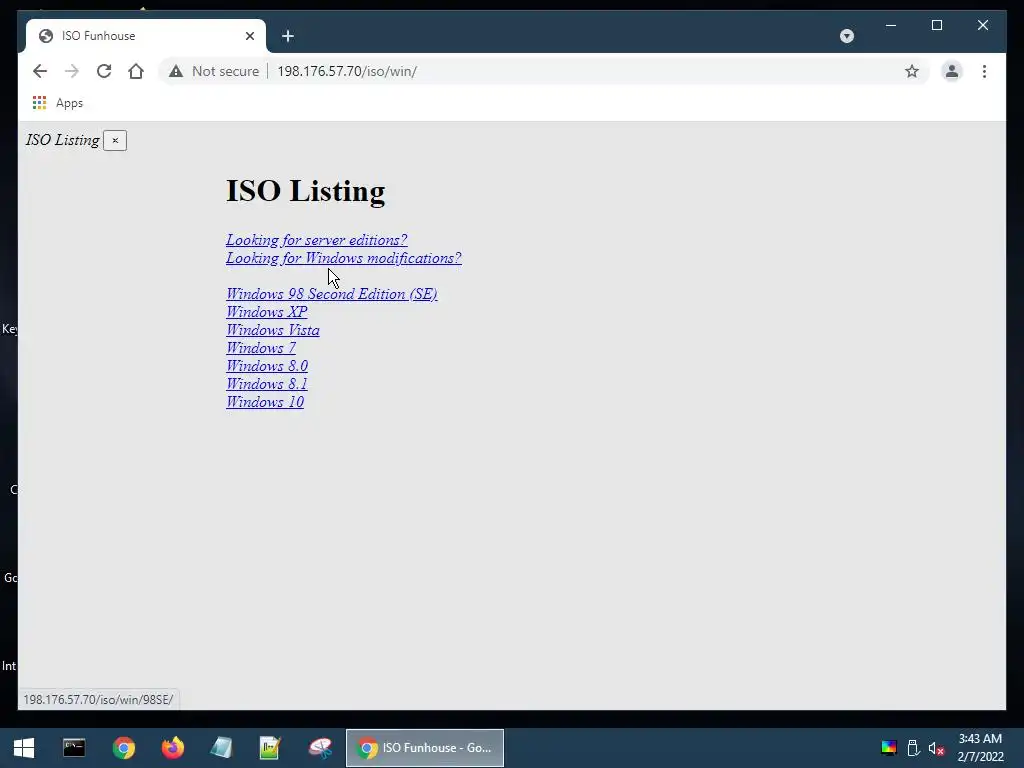Open the Apps shortcut in bookmarks bar
Screen dimensions: 1024x768
tap(58, 103)
